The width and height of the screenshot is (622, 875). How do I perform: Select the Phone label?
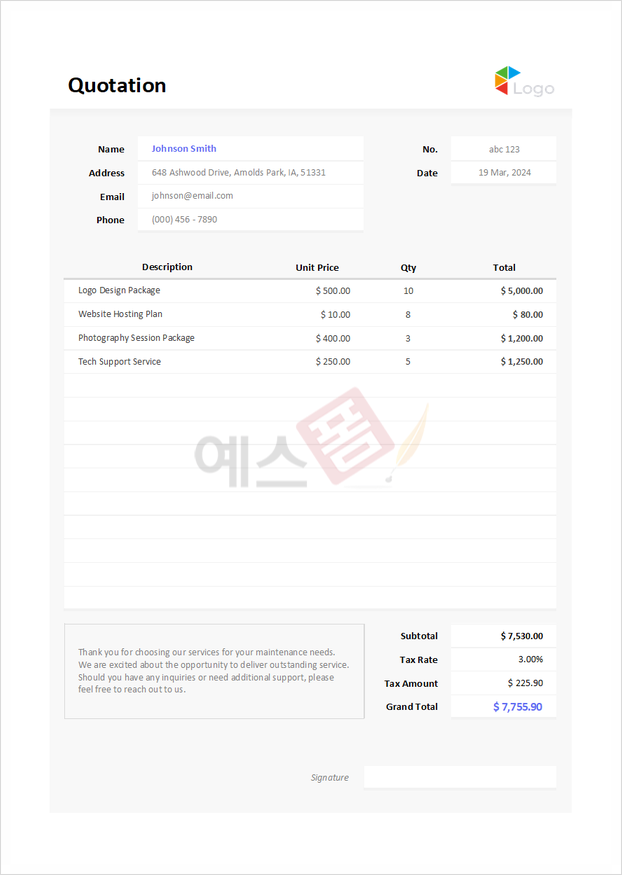(x=110, y=220)
